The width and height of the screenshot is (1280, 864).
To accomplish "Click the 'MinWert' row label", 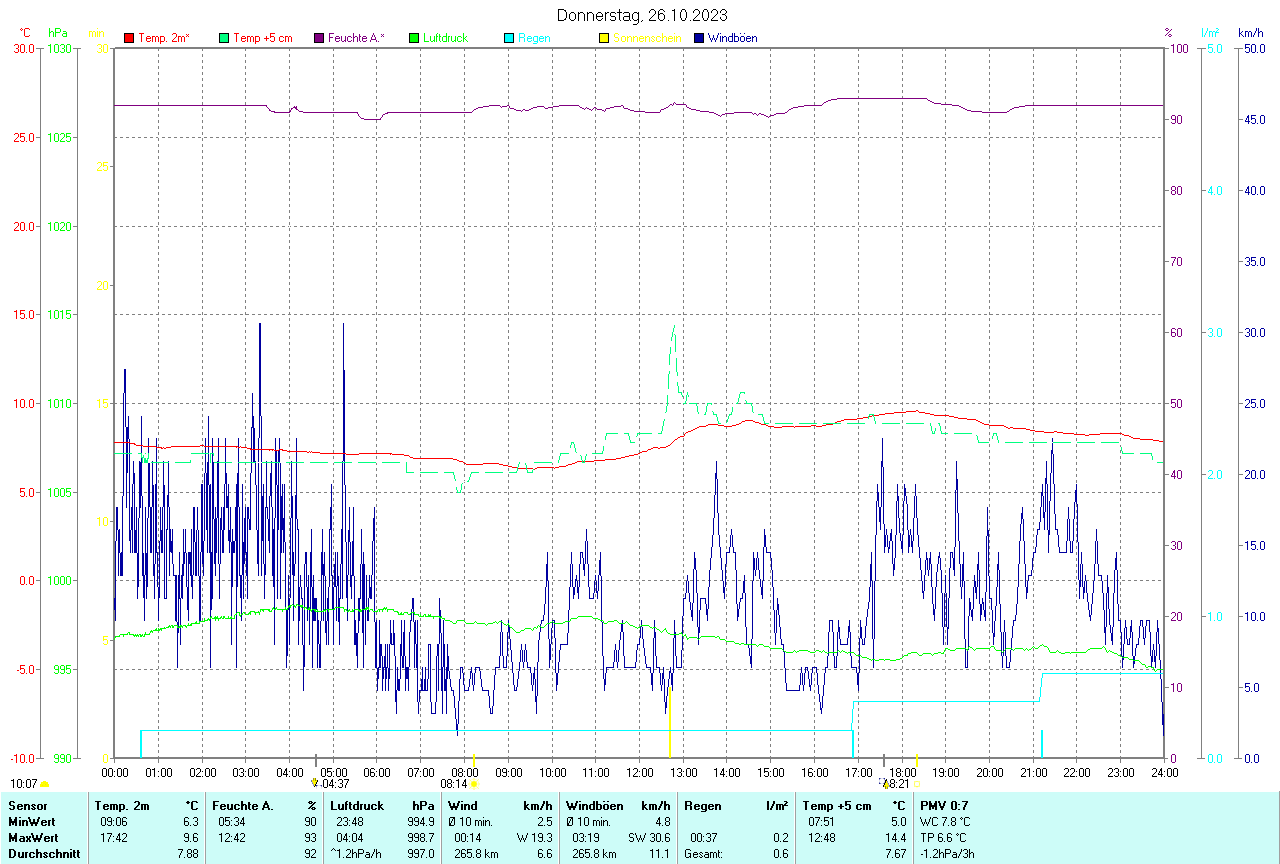I will point(31,821).
